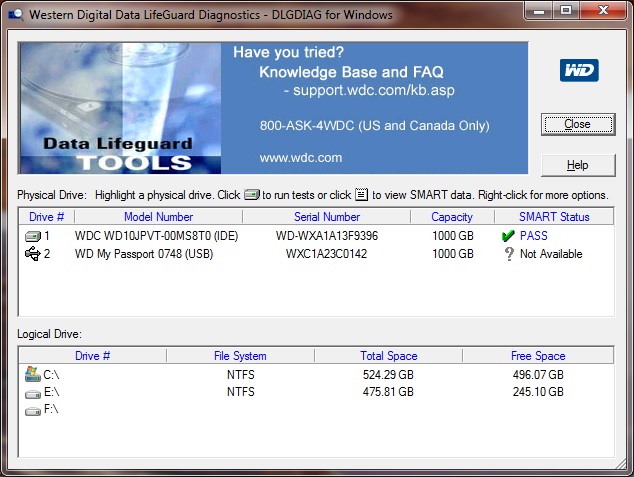Click the Not Available status text
The image size is (634, 477).
coord(551,254)
